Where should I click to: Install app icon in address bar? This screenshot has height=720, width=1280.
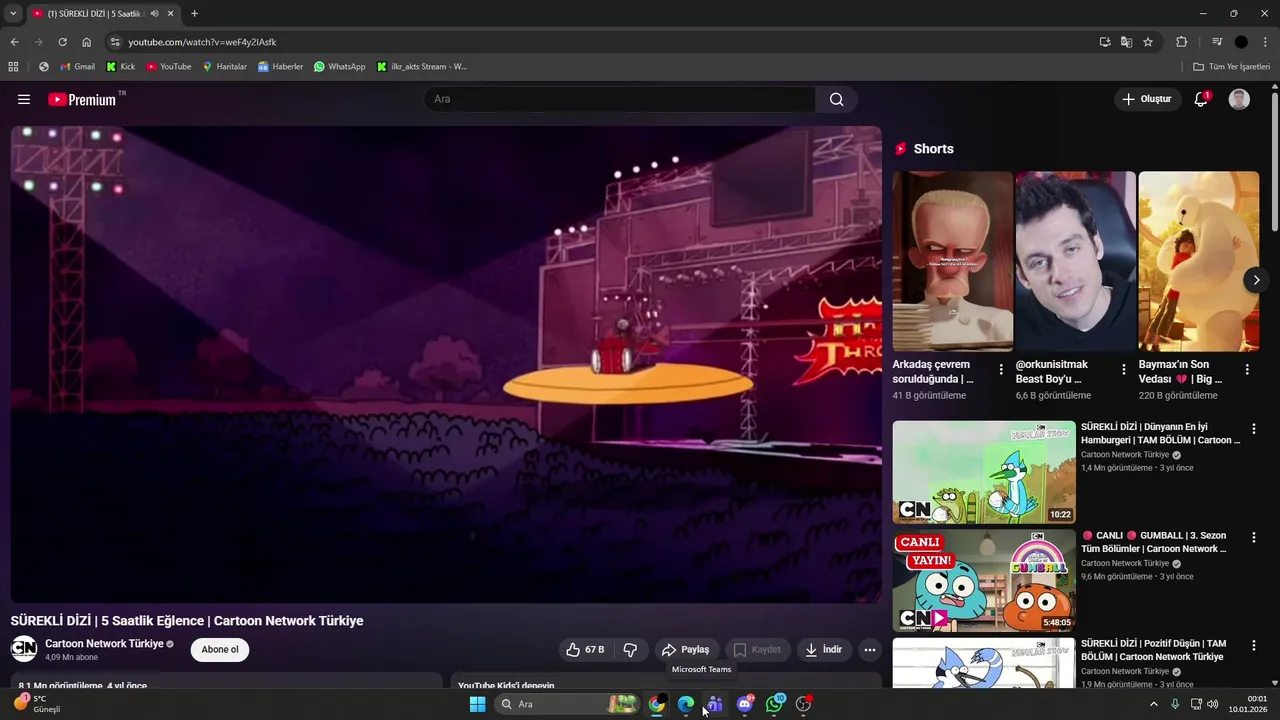point(1105,42)
